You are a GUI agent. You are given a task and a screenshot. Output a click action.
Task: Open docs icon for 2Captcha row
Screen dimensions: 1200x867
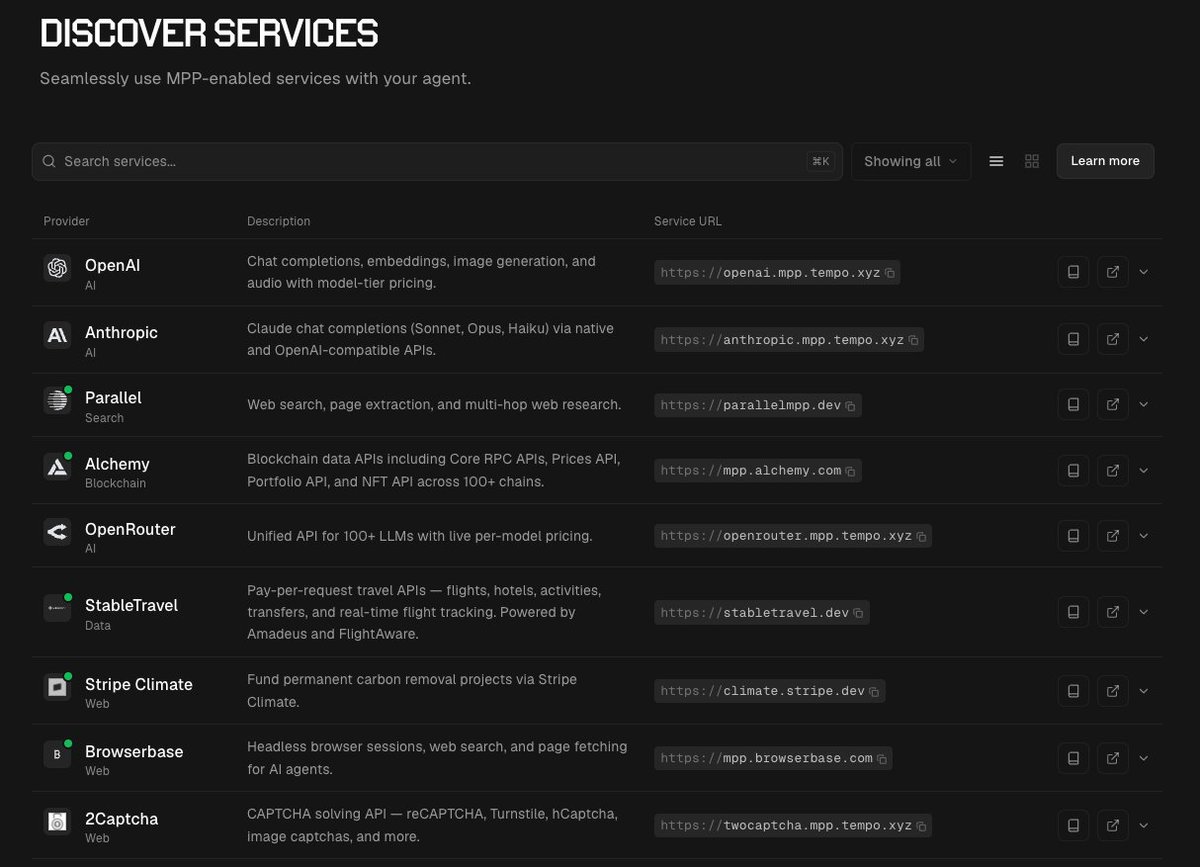point(1073,825)
